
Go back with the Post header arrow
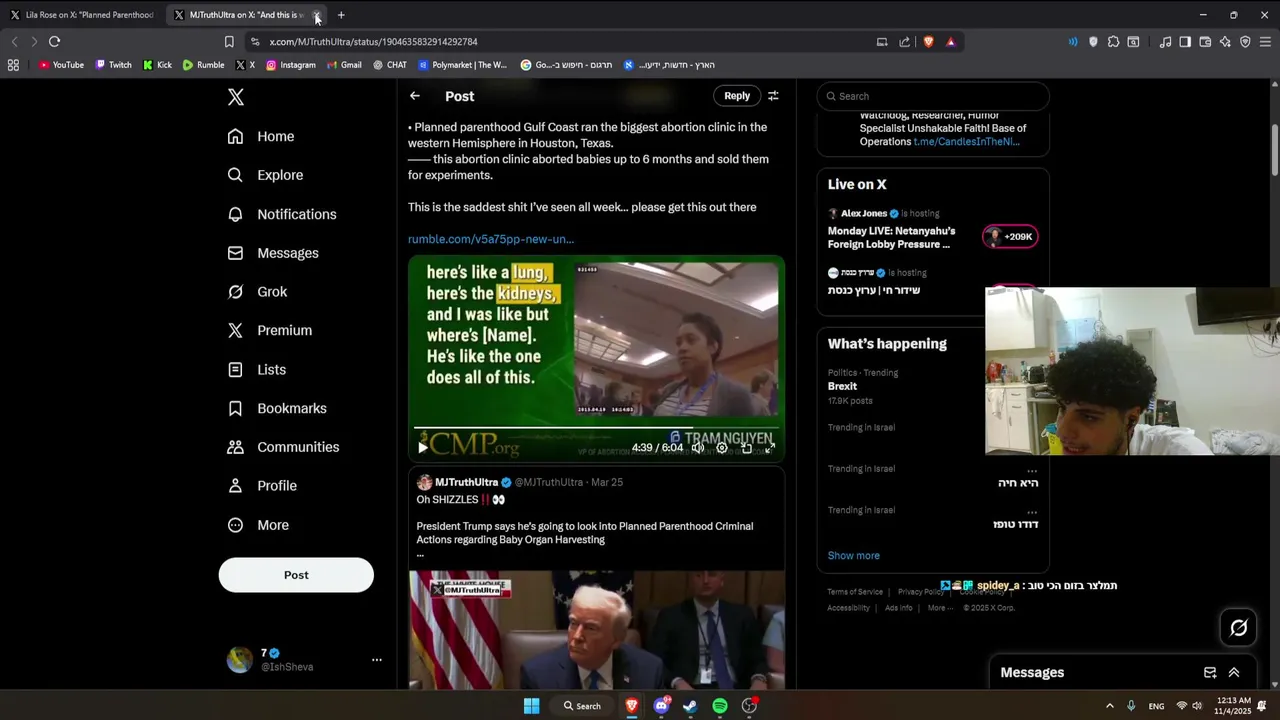tap(415, 96)
